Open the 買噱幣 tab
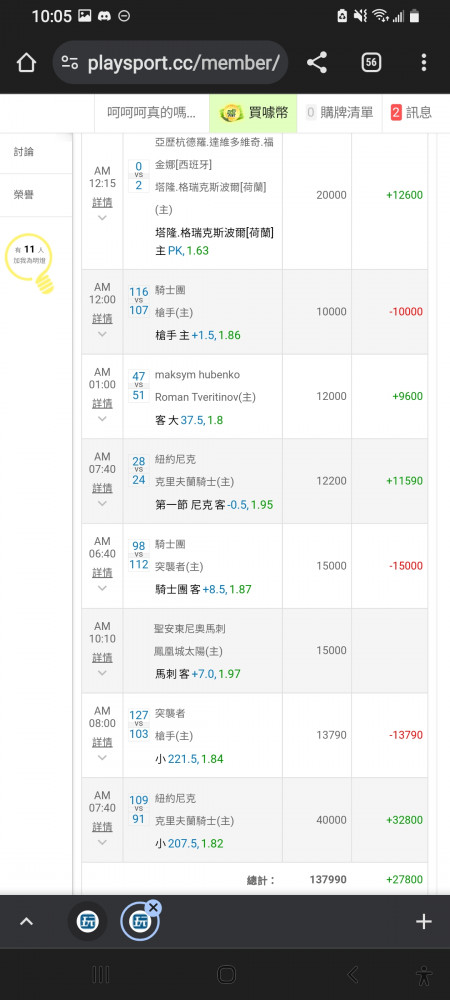Image resolution: width=450 pixels, height=1000 pixels. click(x=254, y=113)
